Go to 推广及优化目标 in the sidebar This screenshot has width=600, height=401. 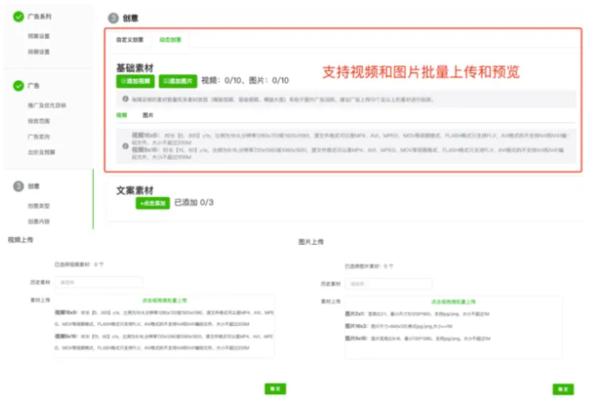(x=47, y=105)
